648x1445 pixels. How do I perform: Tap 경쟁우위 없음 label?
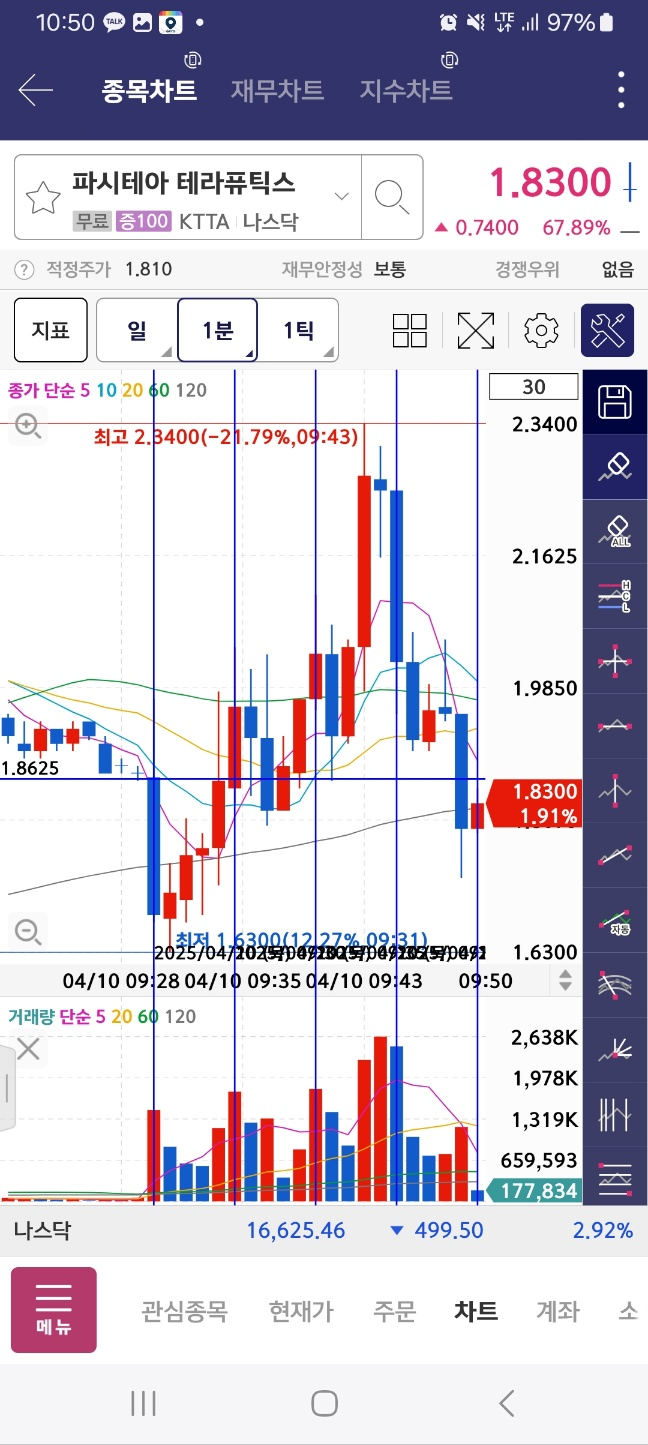[564, 269]
